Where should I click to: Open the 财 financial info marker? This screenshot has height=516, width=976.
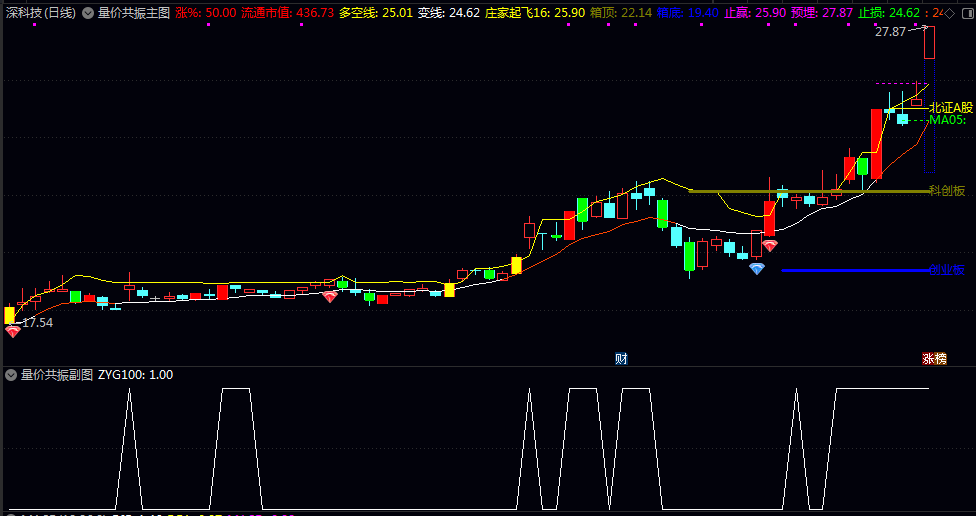pyautogui.click(x=621, y=359)
